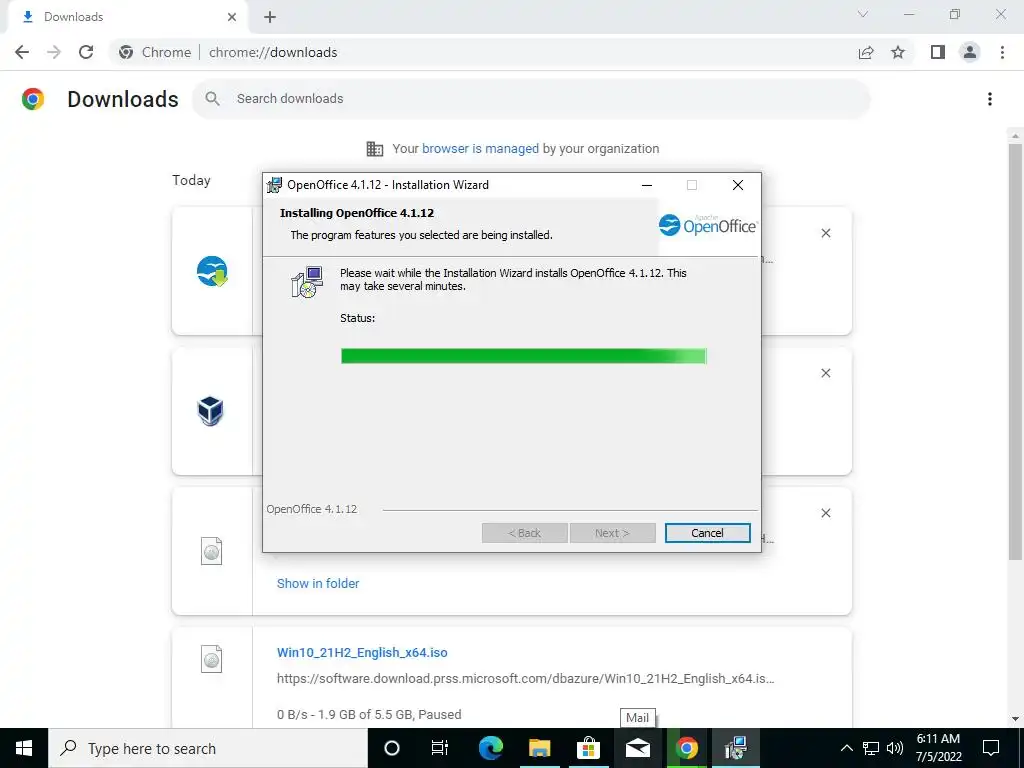Screen dimensions: 1024x768
Task: Click the Win10 ISO file icon
Action: (x=212, y=659)
